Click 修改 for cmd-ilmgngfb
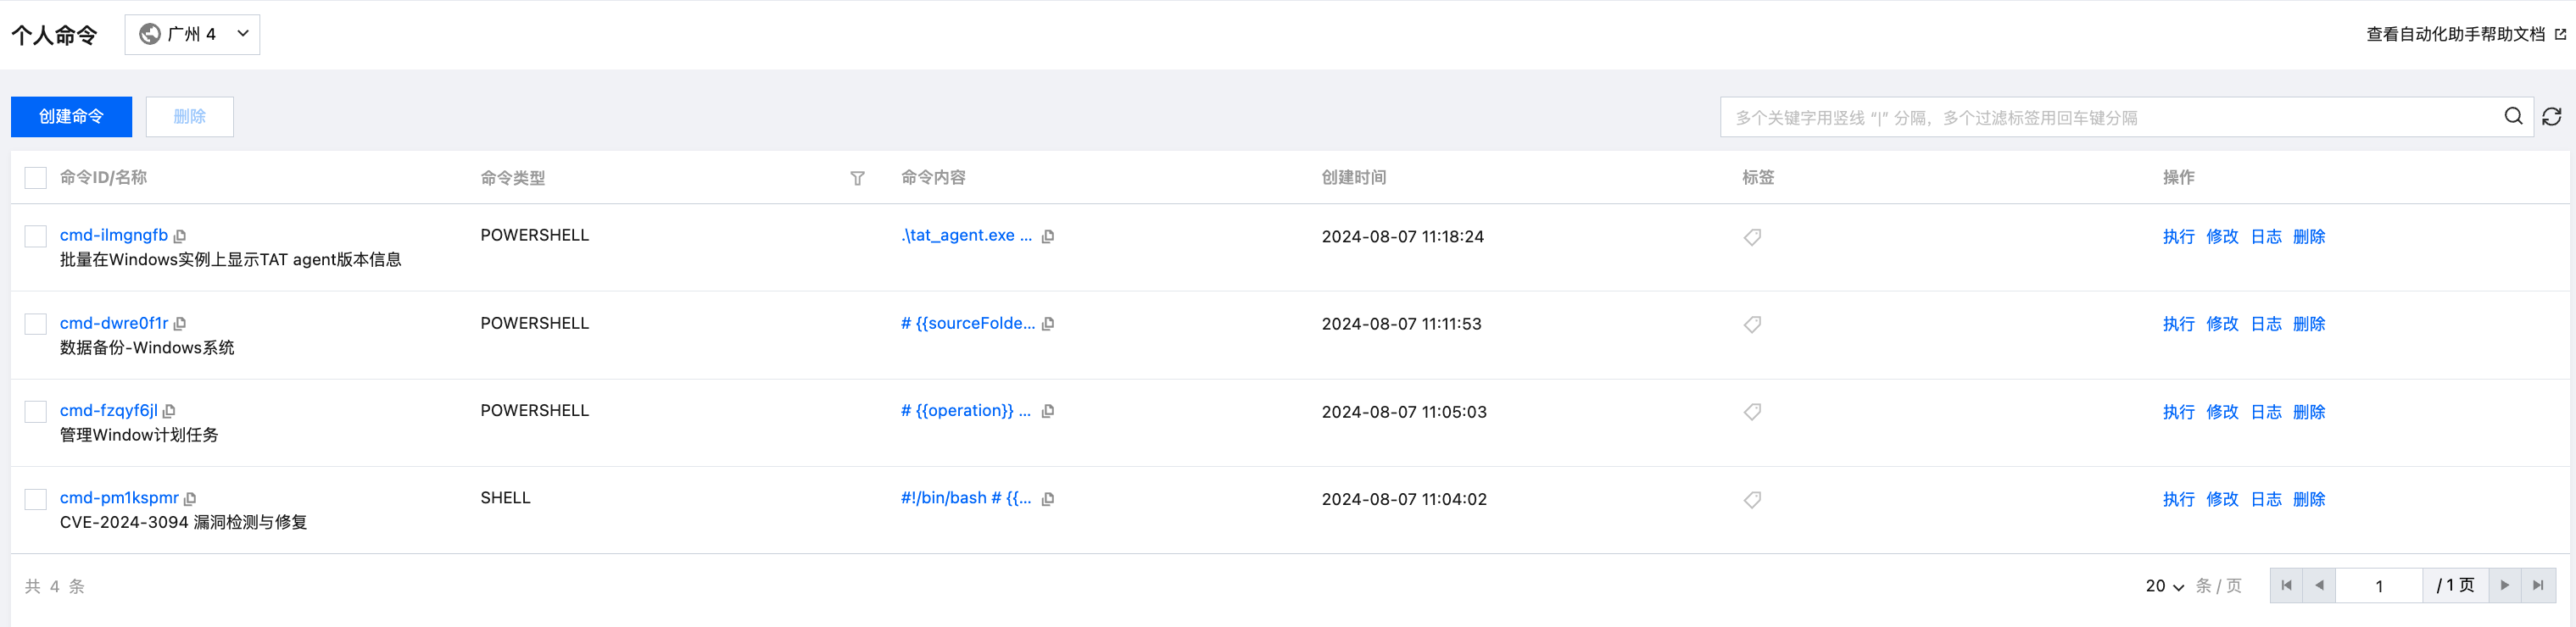This screenshot has width=2576, height=627. pos(2222,237)
